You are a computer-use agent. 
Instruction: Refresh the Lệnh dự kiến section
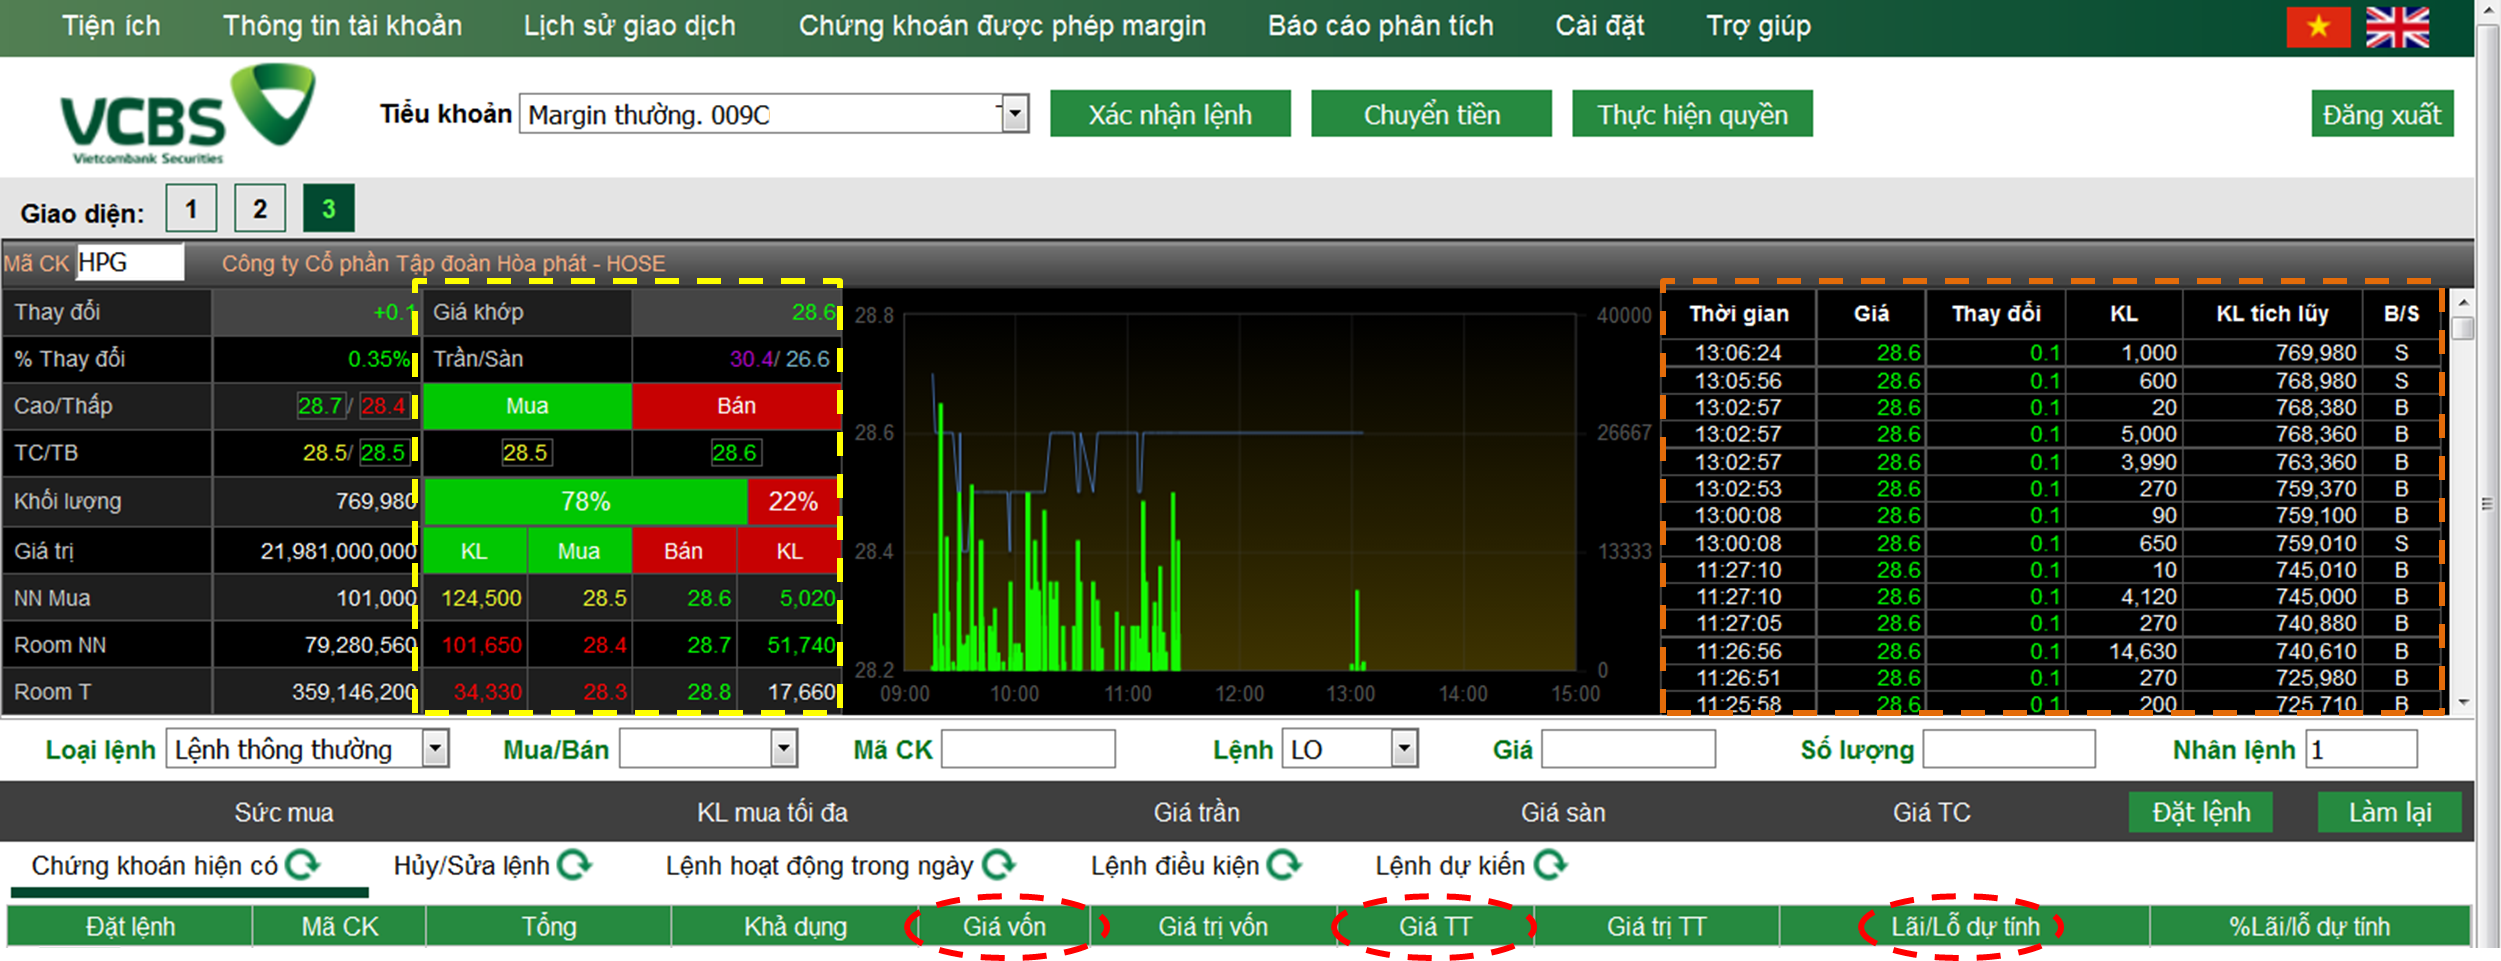pos(1549,866)
